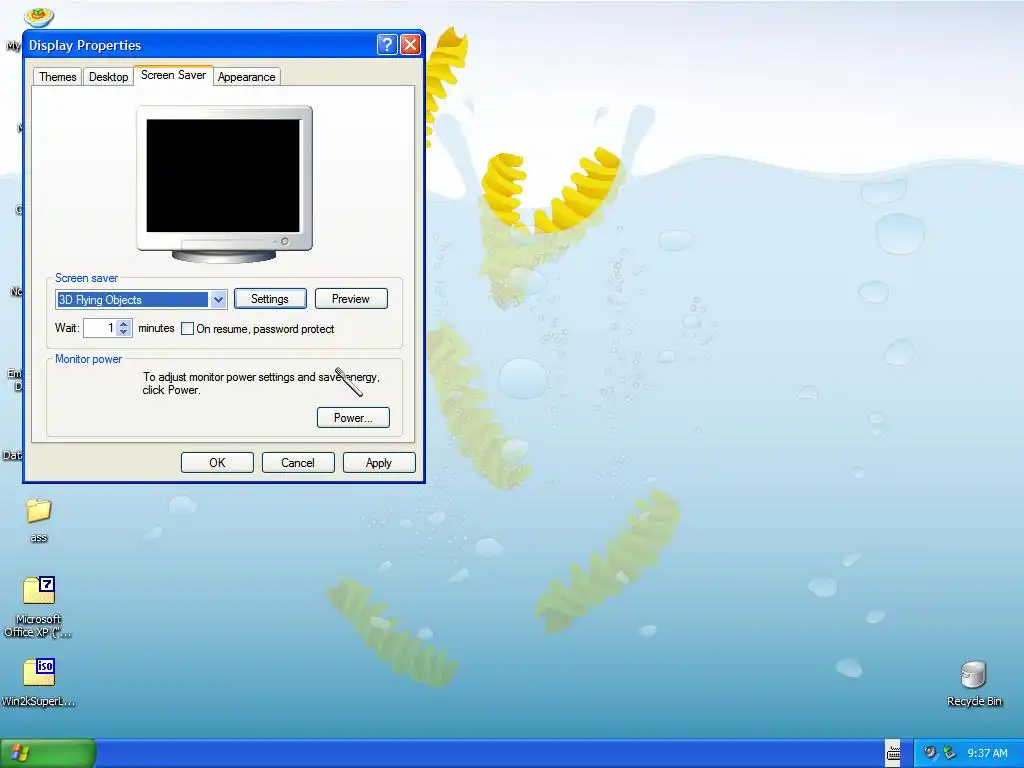The height and width of the screenshot is (768, 1024).
Task: Select the Recycle Bin icon
Action: tap(974, 683)
